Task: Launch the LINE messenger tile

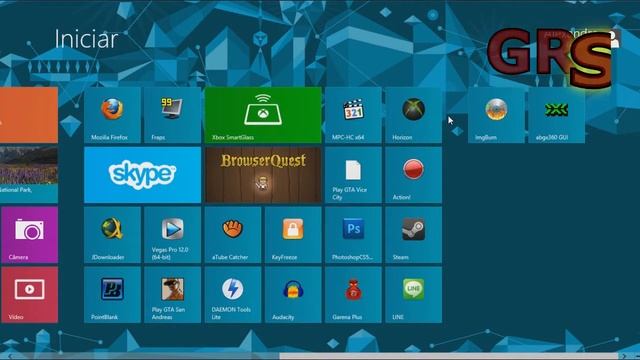Action: click(413, 295)
